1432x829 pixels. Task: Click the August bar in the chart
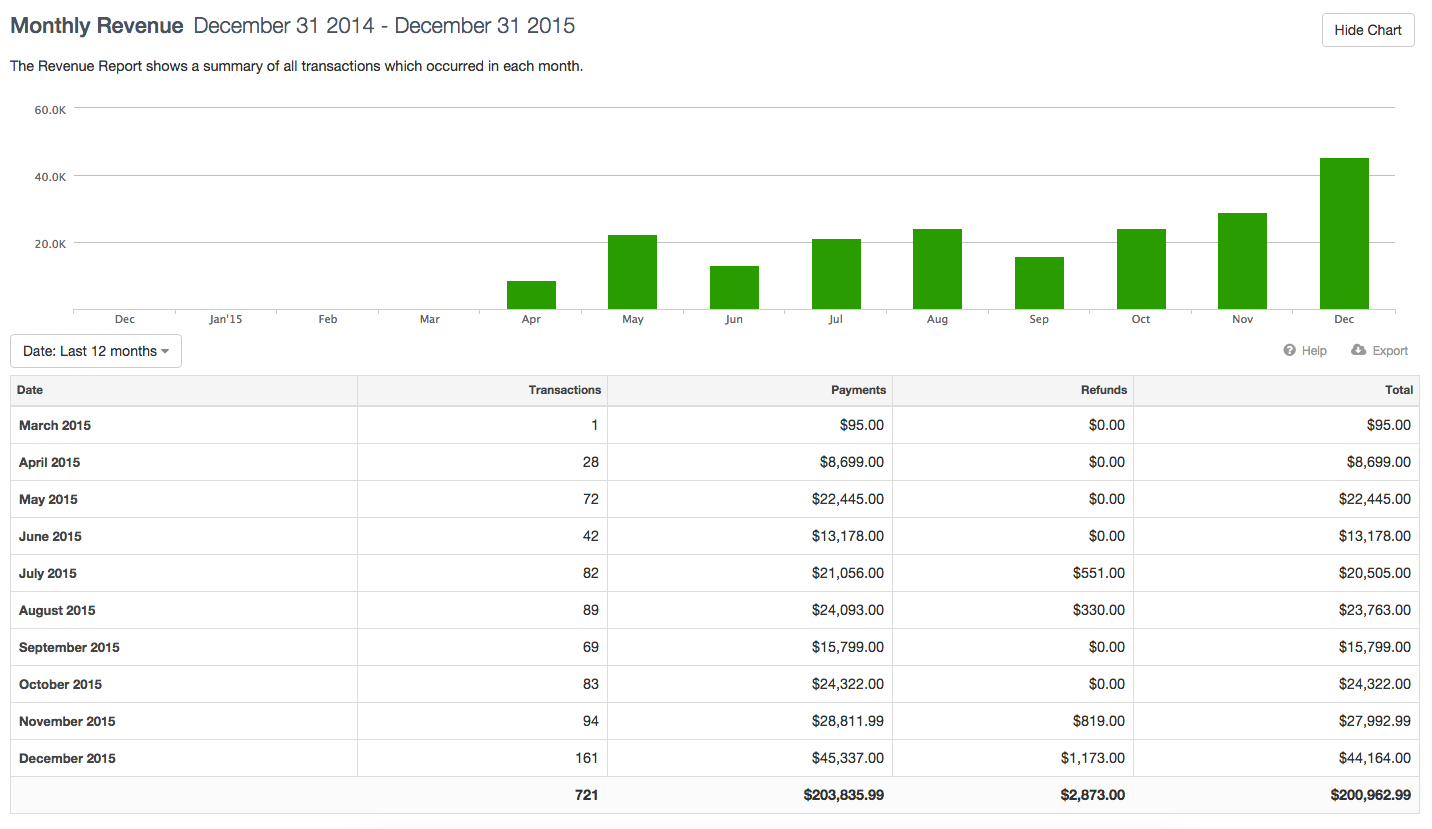(938, 269)
